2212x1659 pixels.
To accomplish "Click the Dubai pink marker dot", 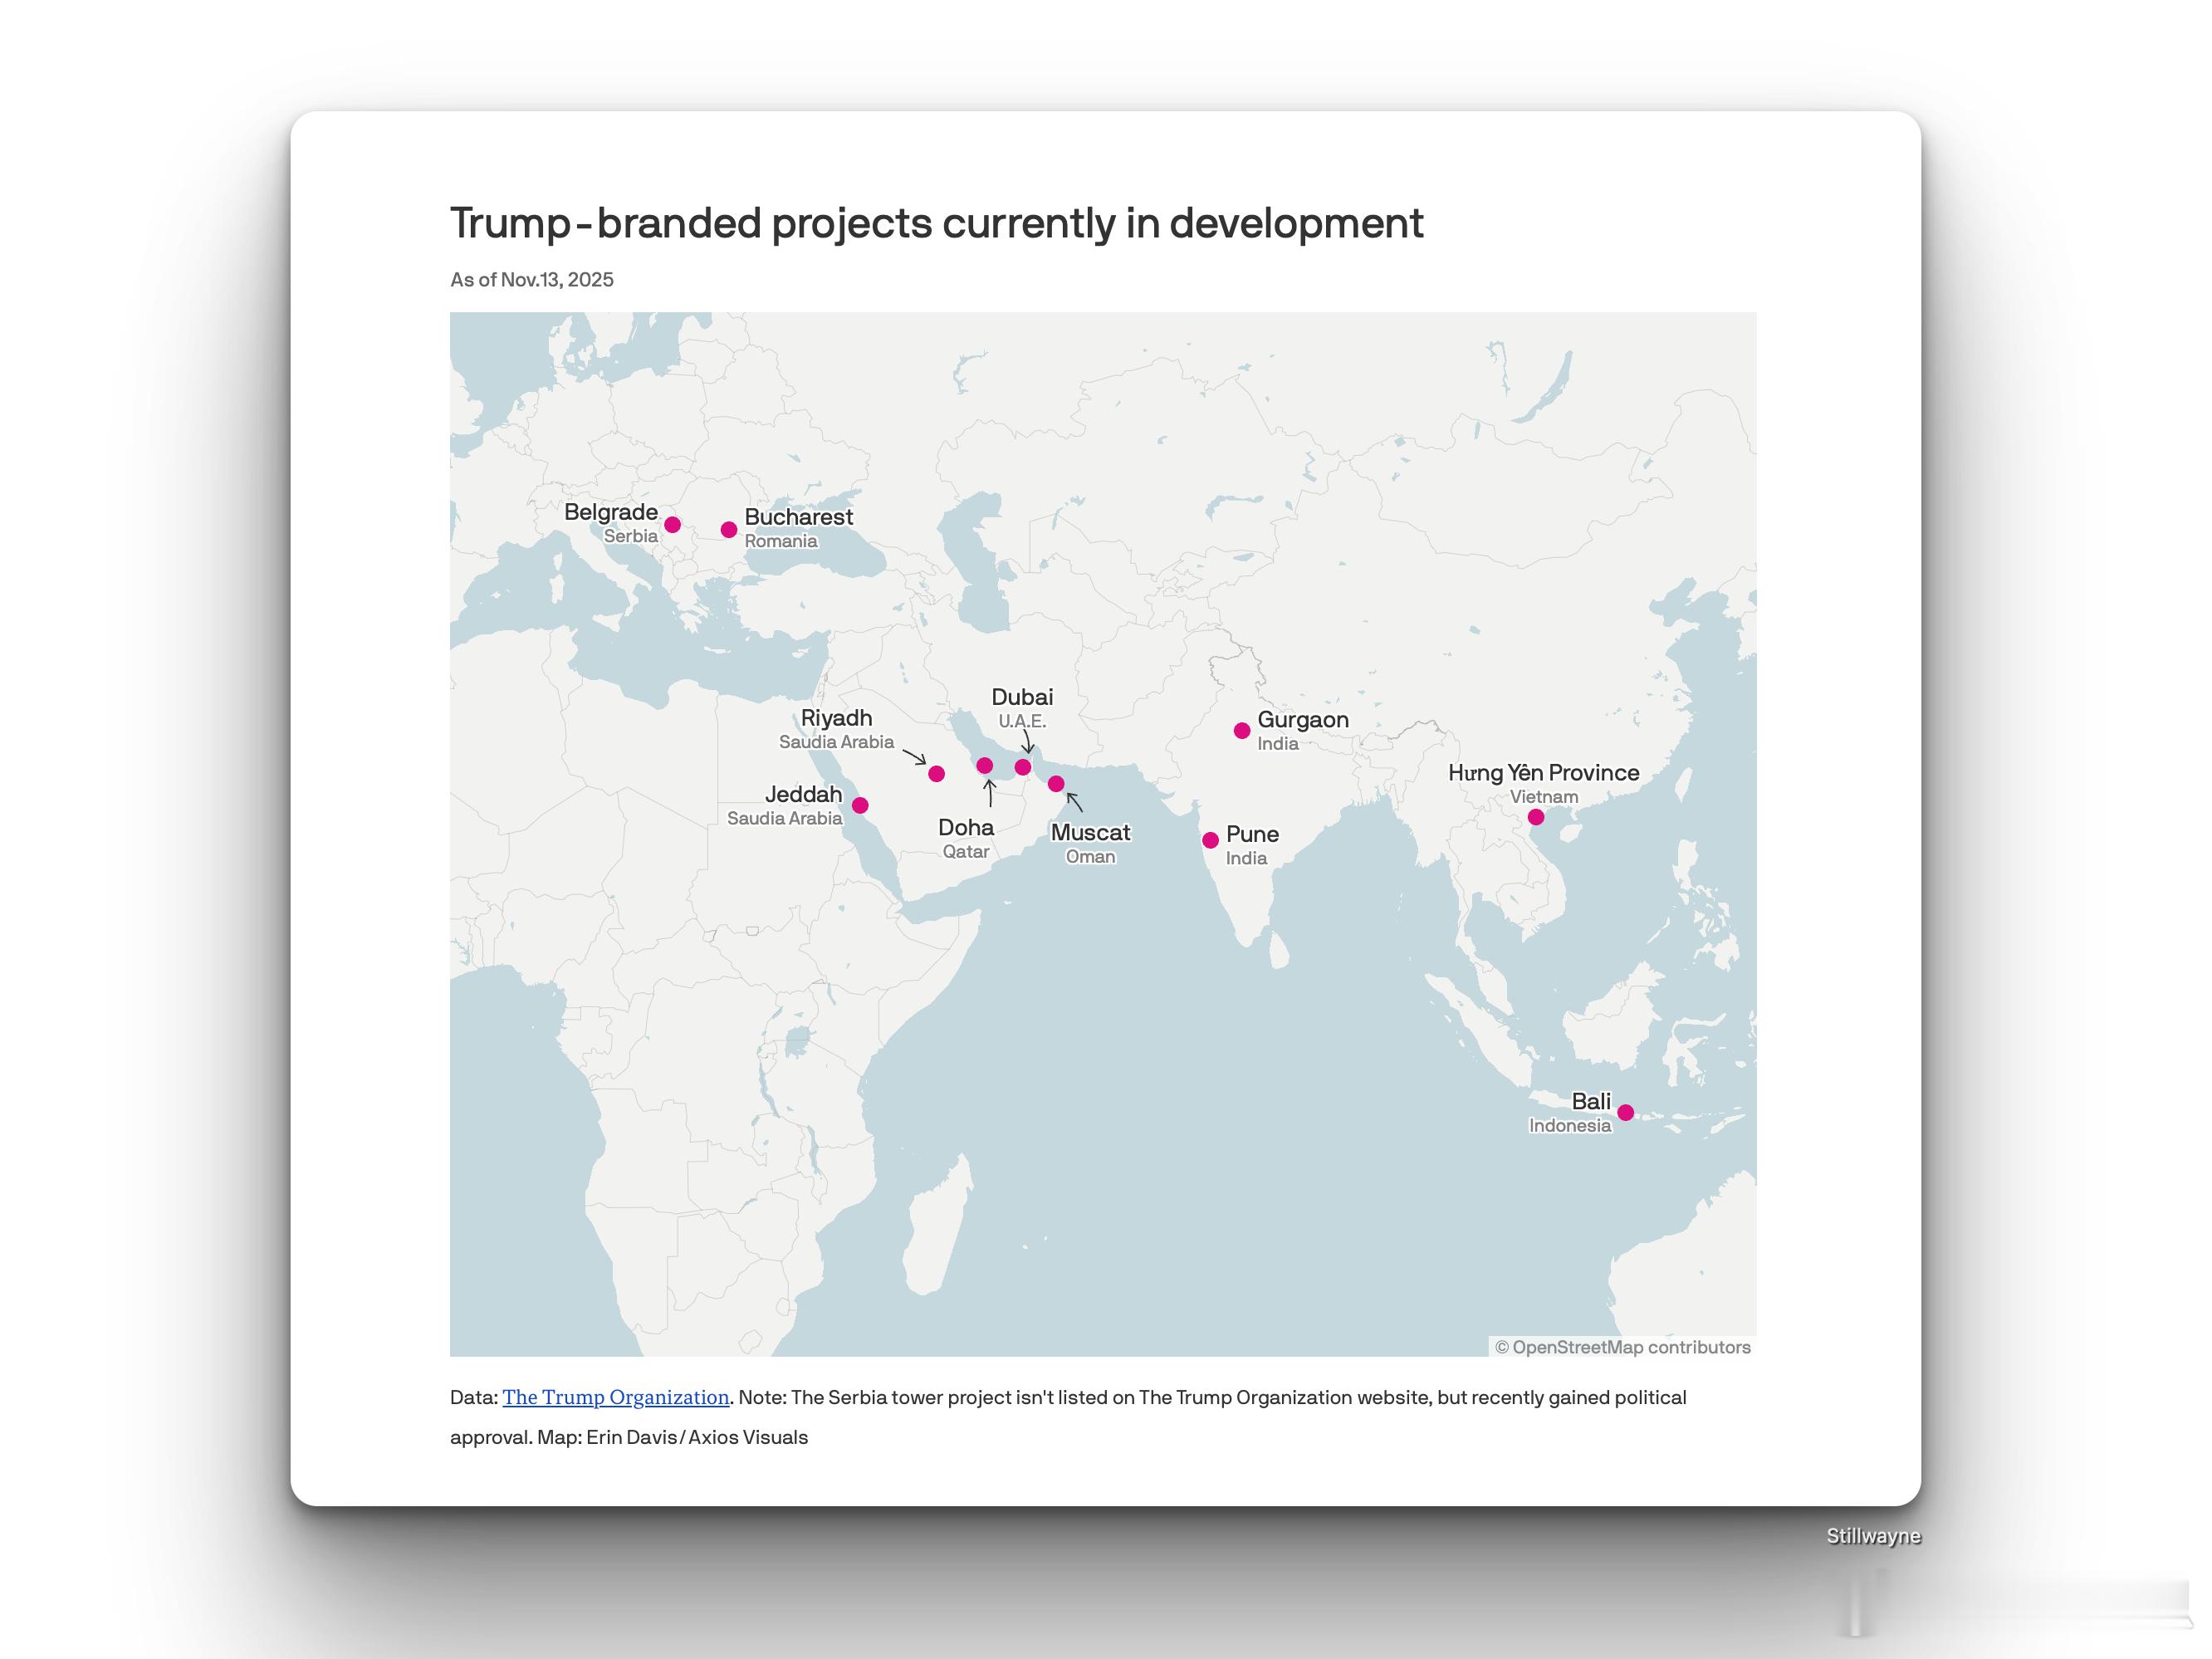I will 1023,767.
